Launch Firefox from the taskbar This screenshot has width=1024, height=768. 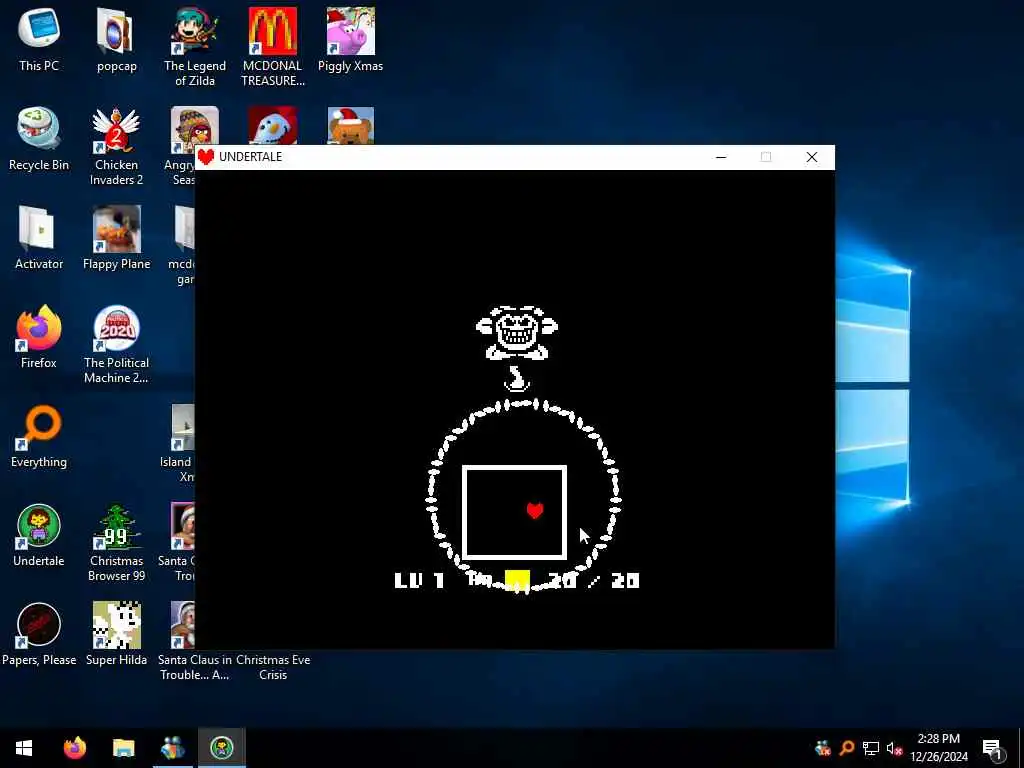pos(74,748)
